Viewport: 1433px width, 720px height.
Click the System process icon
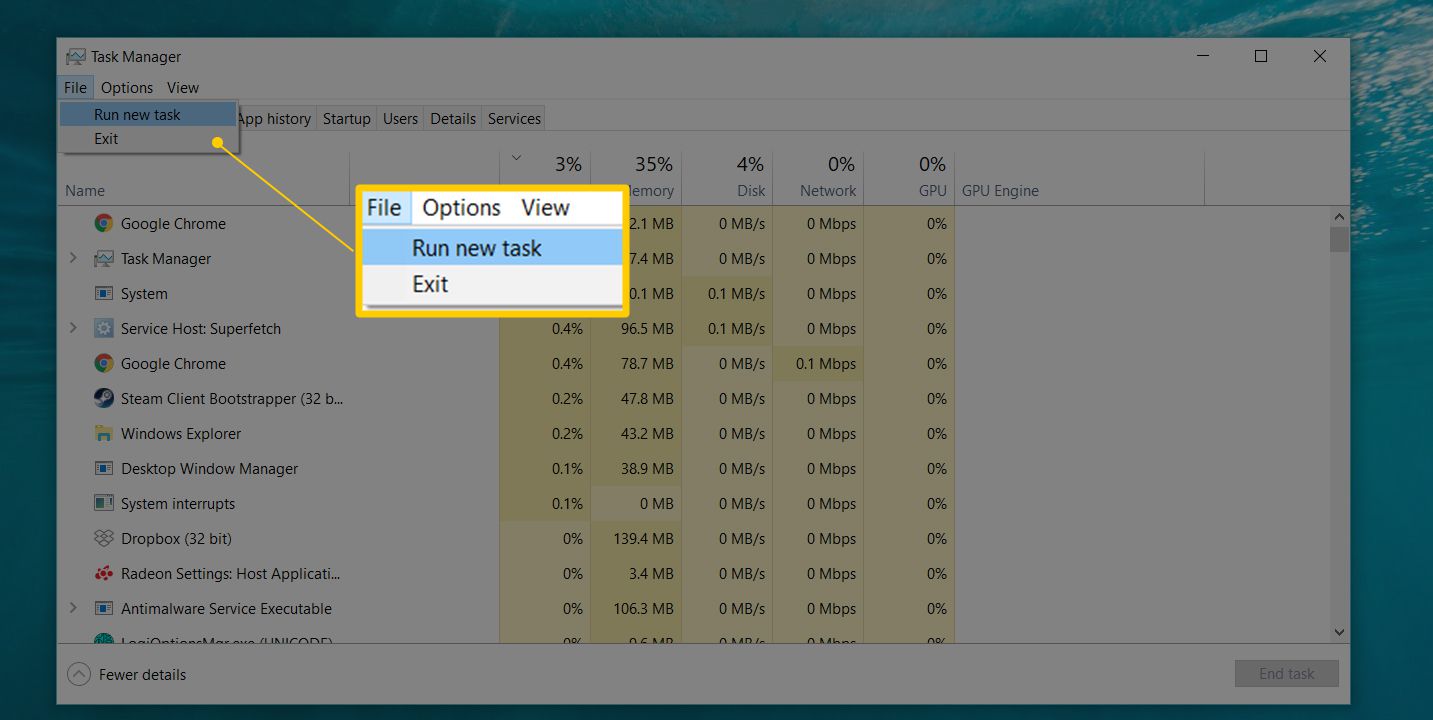click(103, 293)
